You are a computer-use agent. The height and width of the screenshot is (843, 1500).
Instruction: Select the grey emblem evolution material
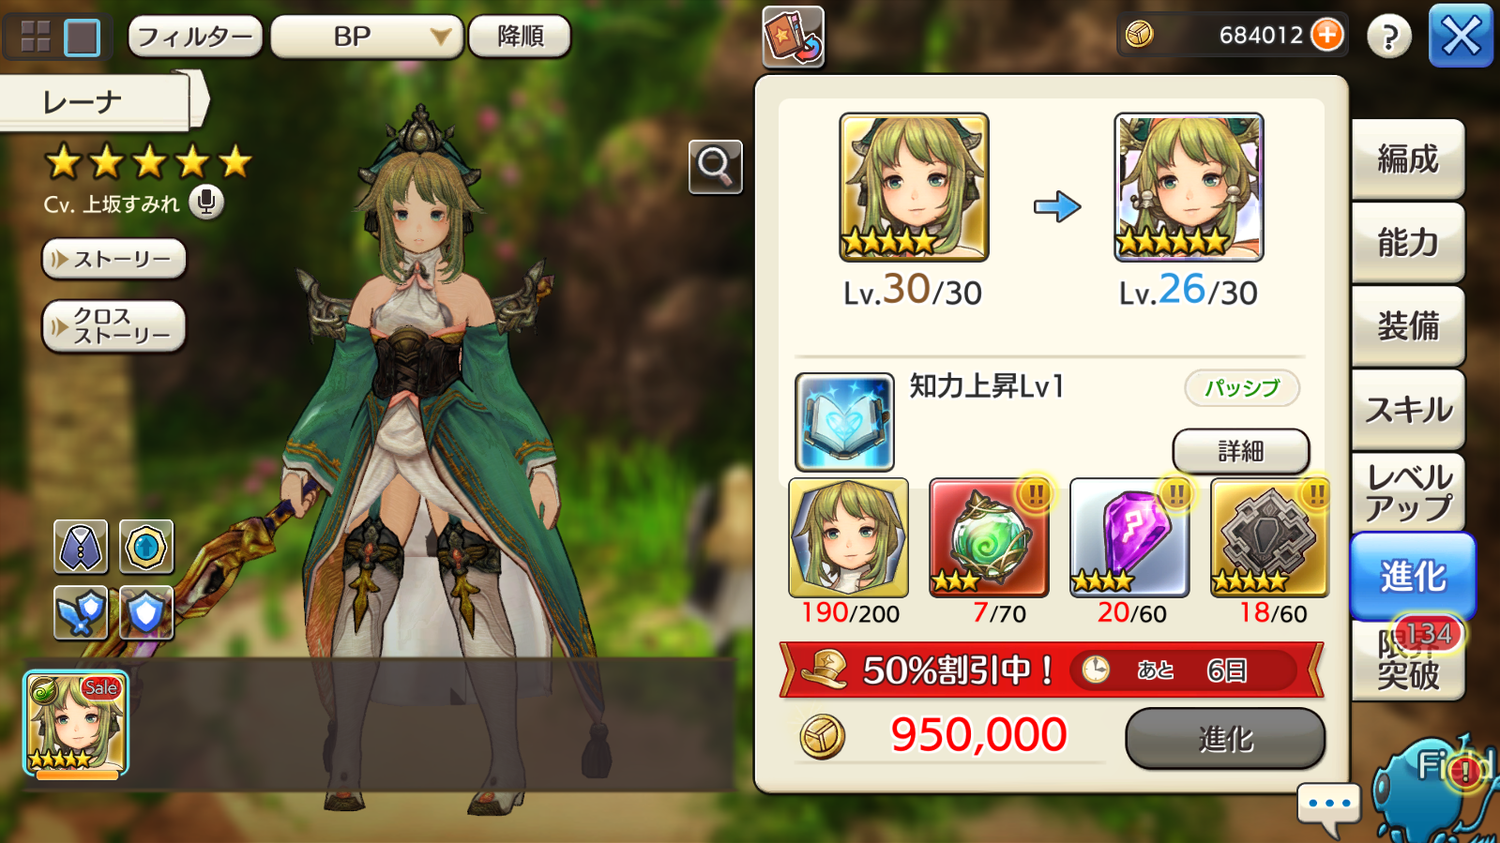pos(1270,537)
